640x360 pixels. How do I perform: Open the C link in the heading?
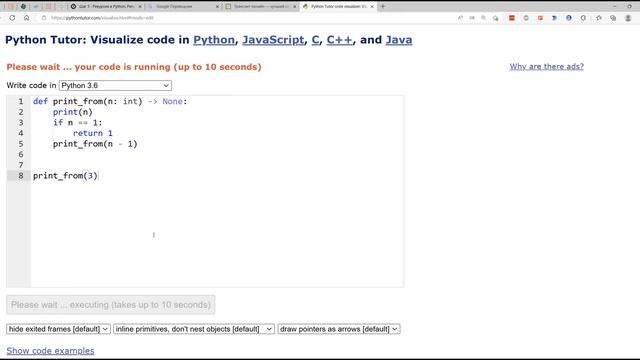click(315, 40)
